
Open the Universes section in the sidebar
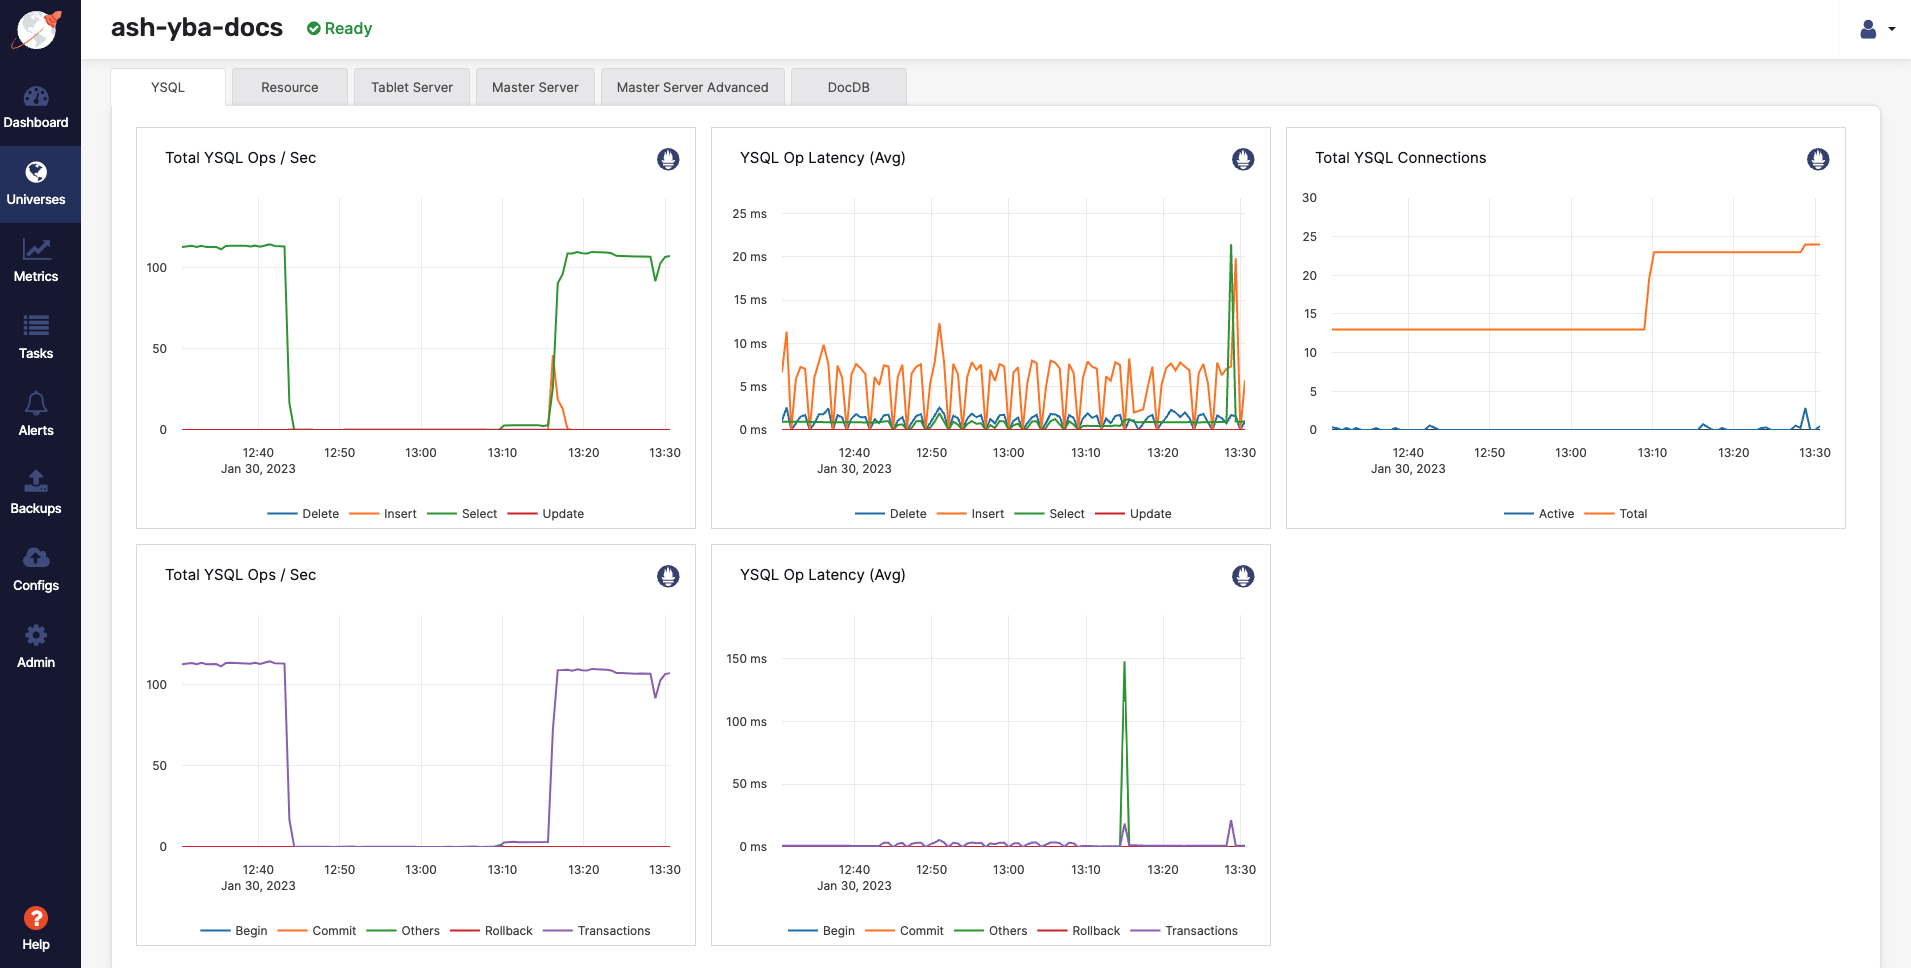(x=39, y=183)
